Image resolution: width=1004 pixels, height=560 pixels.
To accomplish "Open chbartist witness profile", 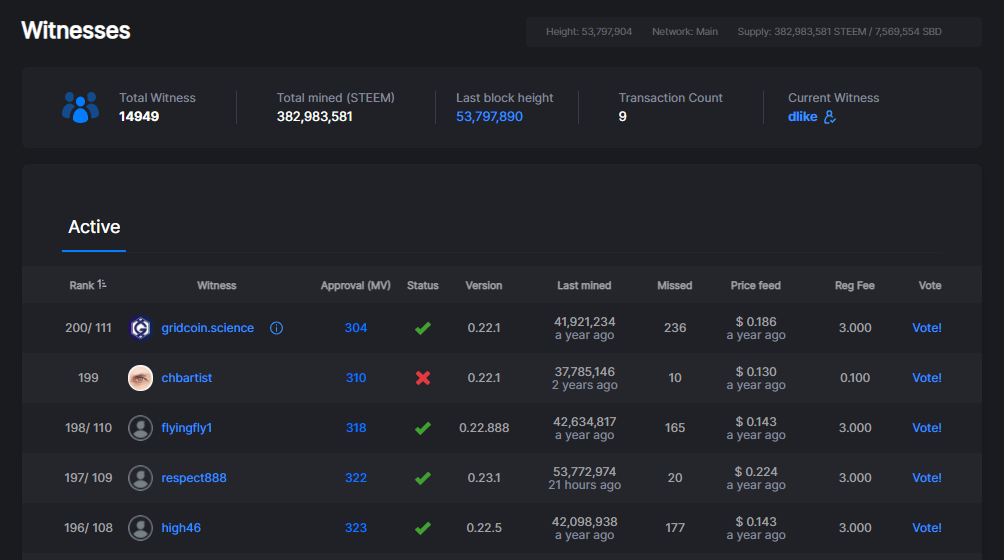I will click(186, 378).
